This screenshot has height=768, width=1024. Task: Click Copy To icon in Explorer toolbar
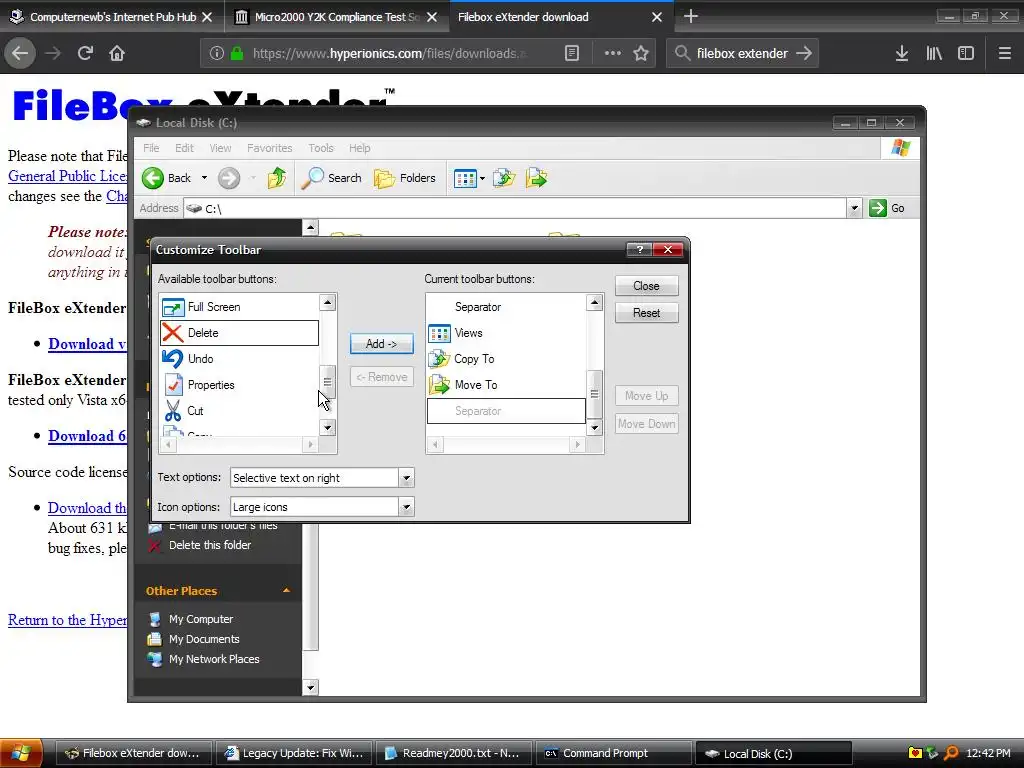tap(504, 178)
